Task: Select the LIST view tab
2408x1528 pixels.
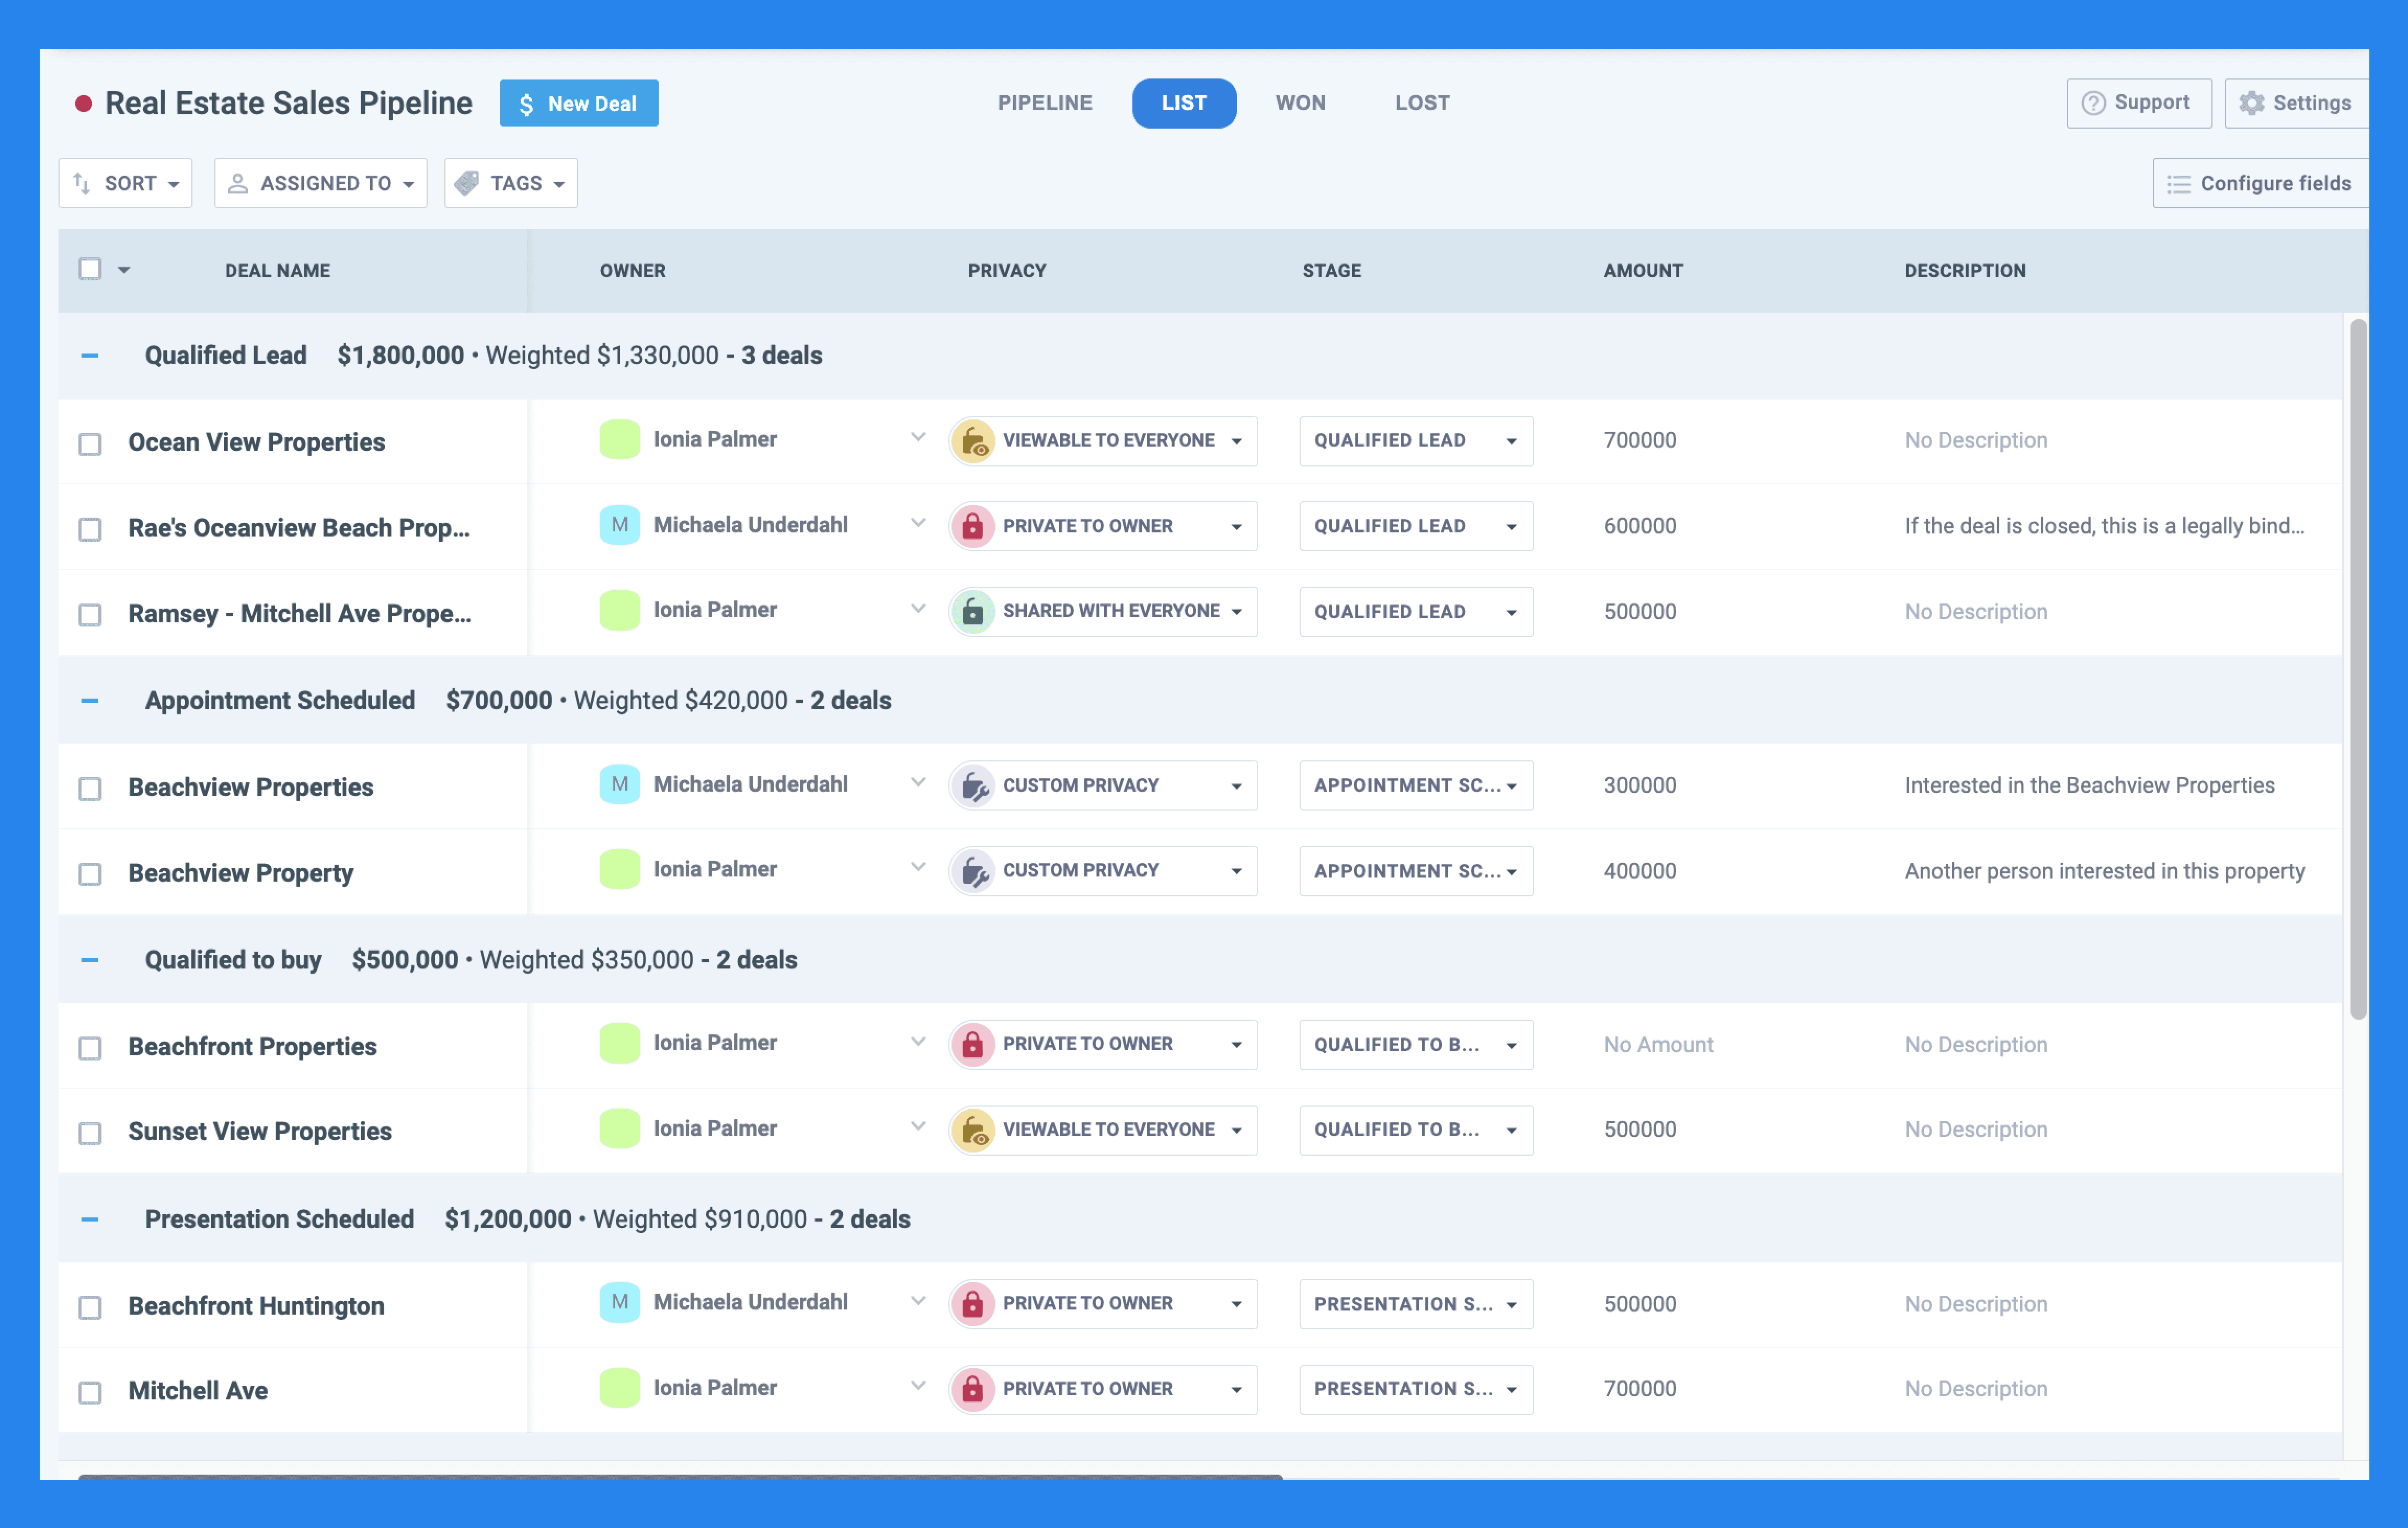Action: tap(1184, 103)
